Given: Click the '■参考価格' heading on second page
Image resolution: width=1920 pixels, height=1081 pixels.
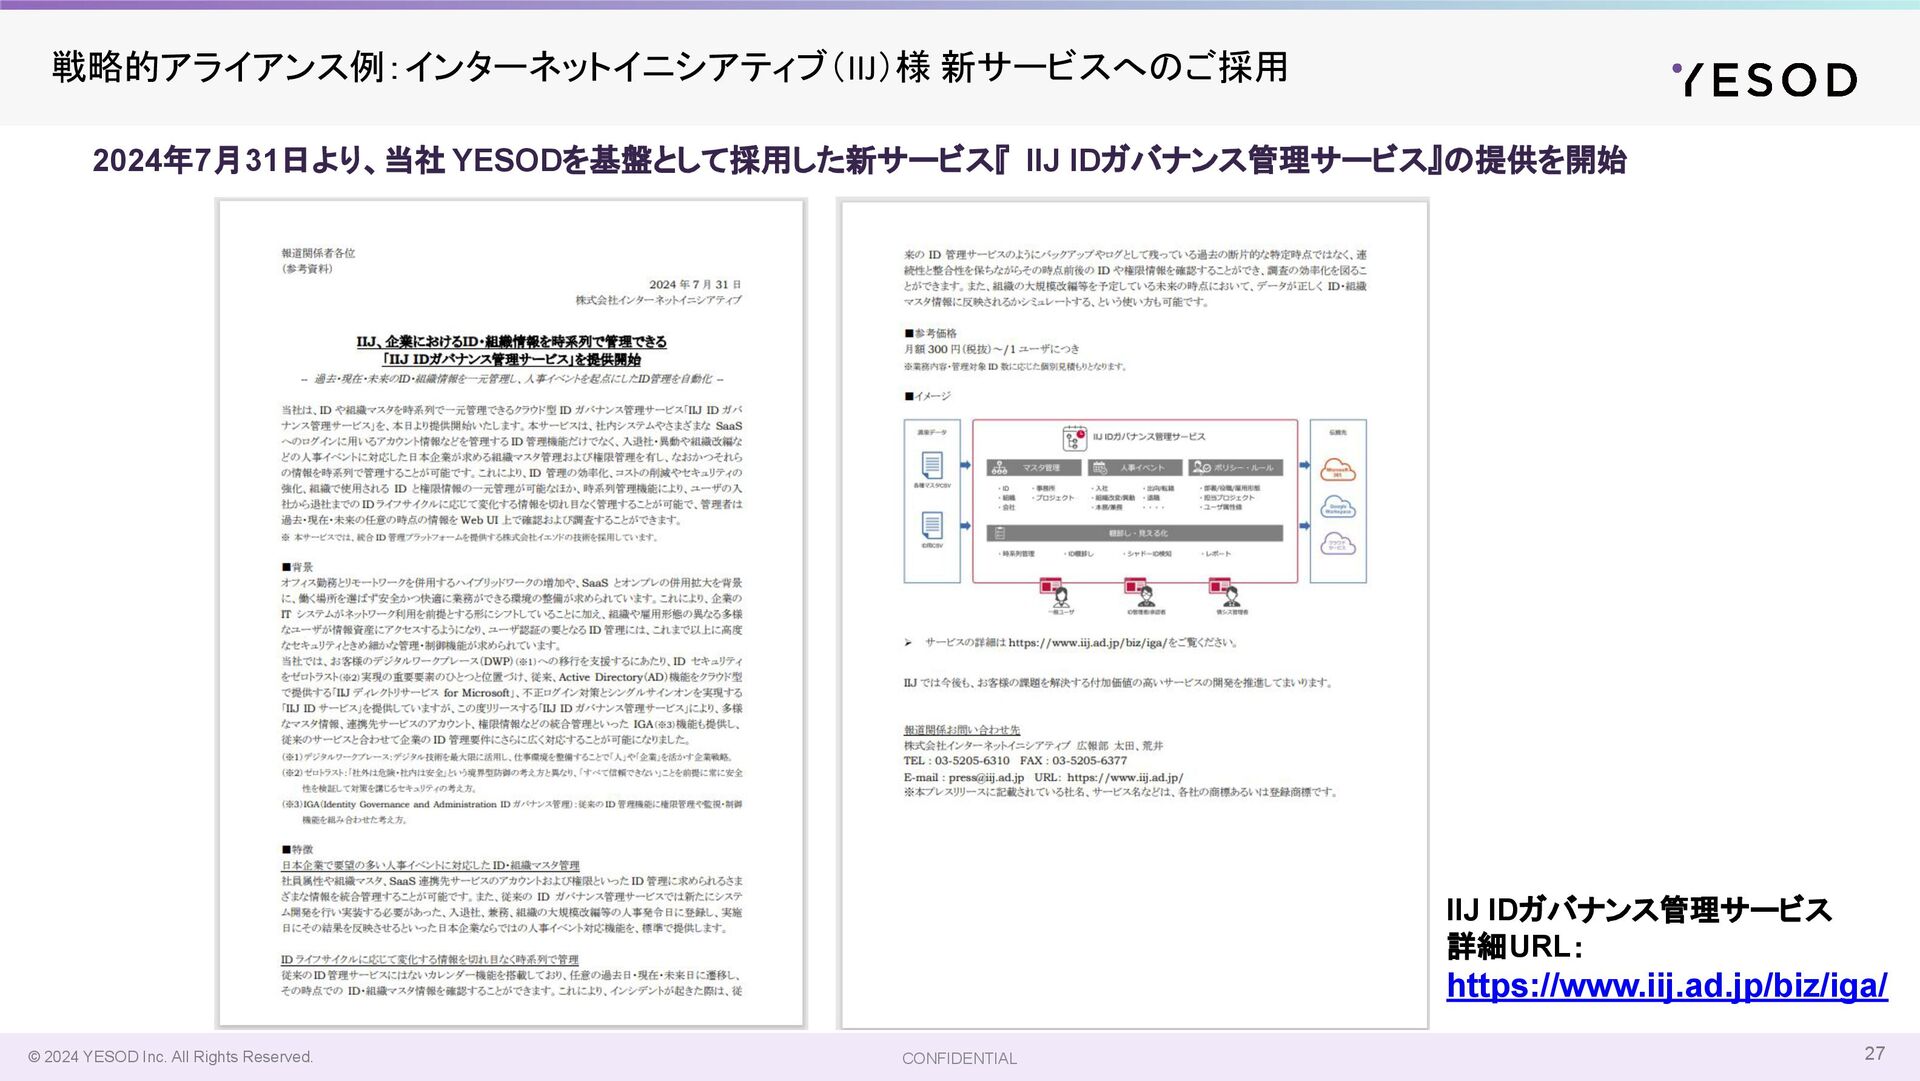Looking at the screenshot, I should coord(930,333).
